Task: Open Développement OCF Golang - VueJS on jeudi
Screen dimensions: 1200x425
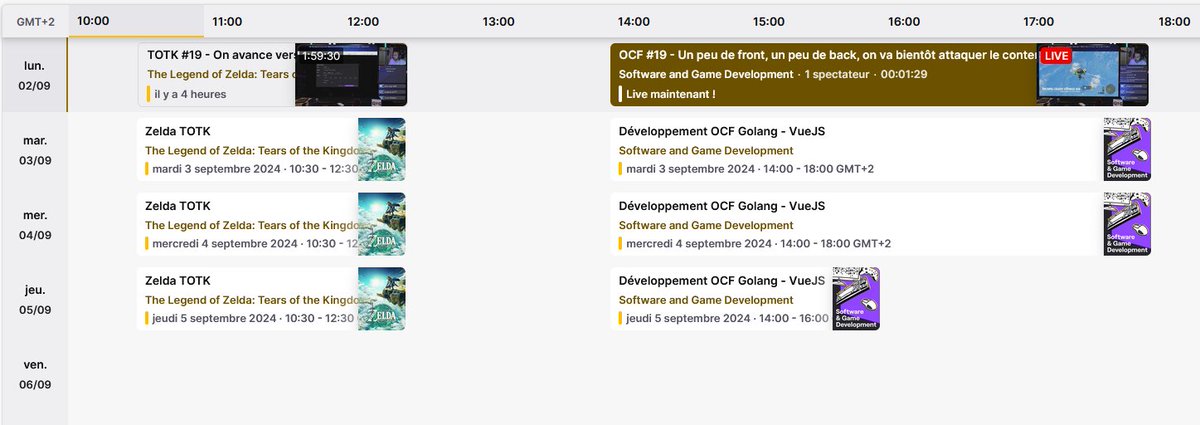Action: (x=722, y=281)
